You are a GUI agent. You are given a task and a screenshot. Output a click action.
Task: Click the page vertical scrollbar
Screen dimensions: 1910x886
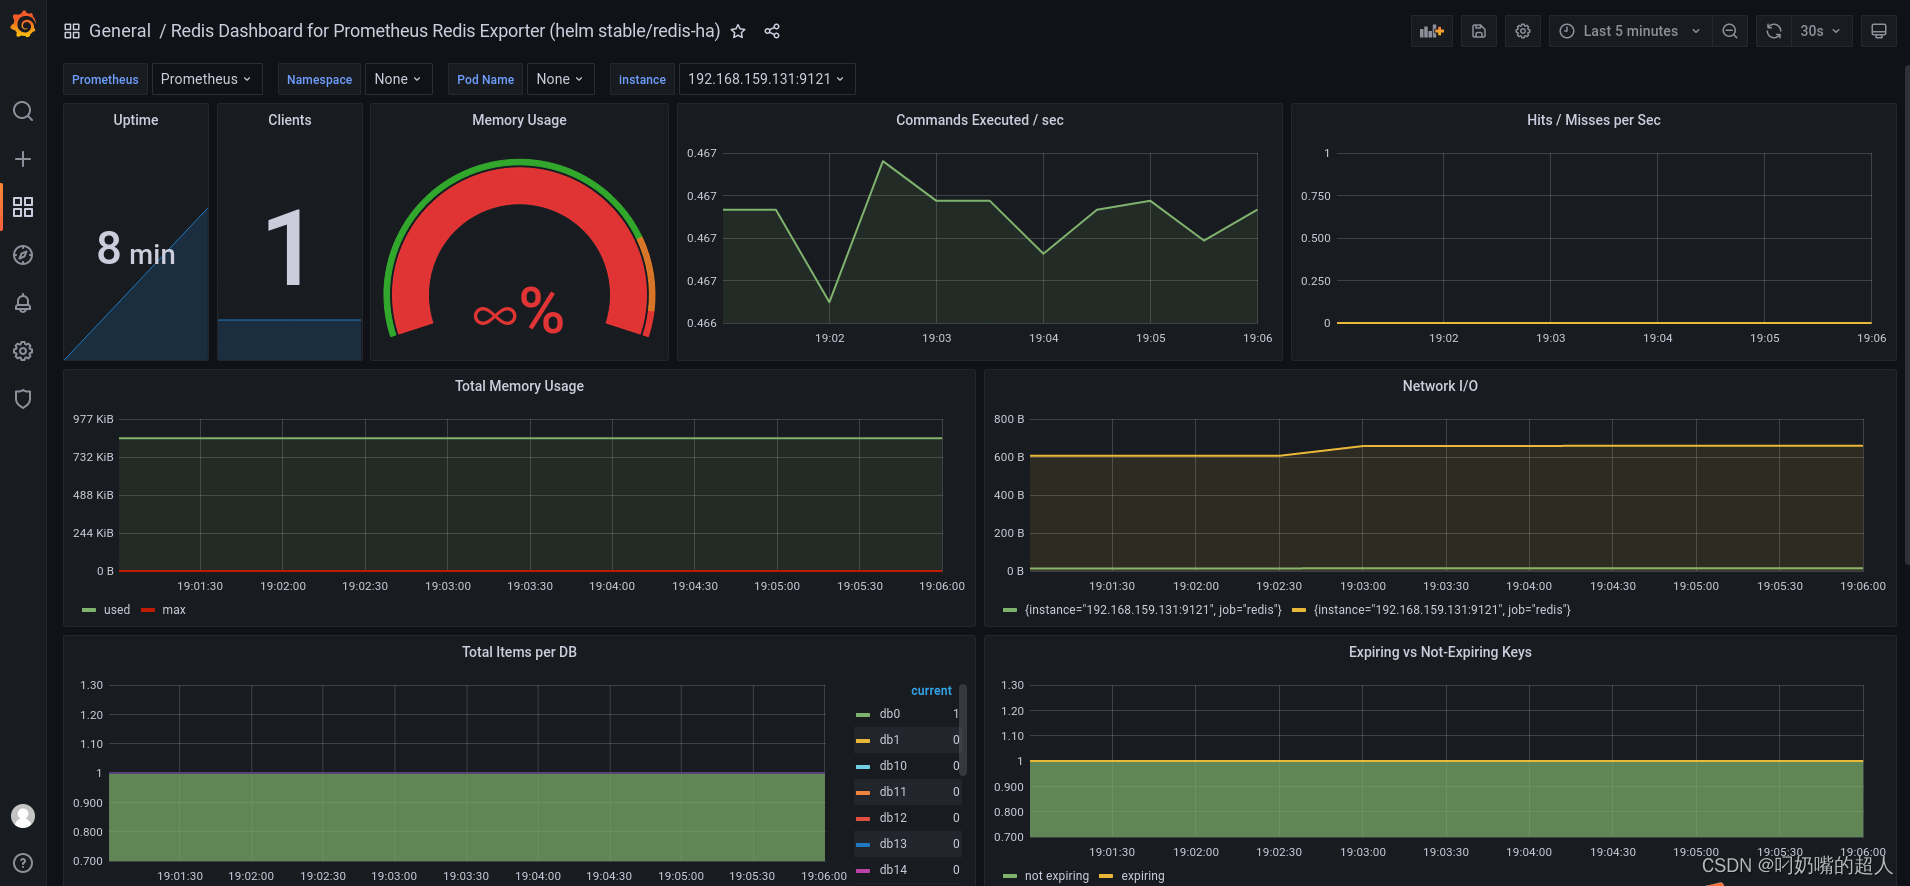point(1907,315)
